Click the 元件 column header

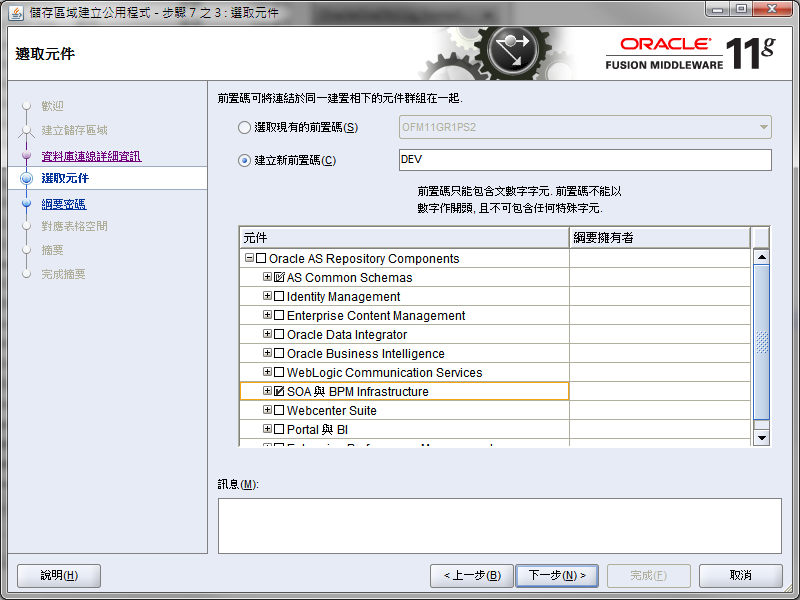click(x=404, y=238)
